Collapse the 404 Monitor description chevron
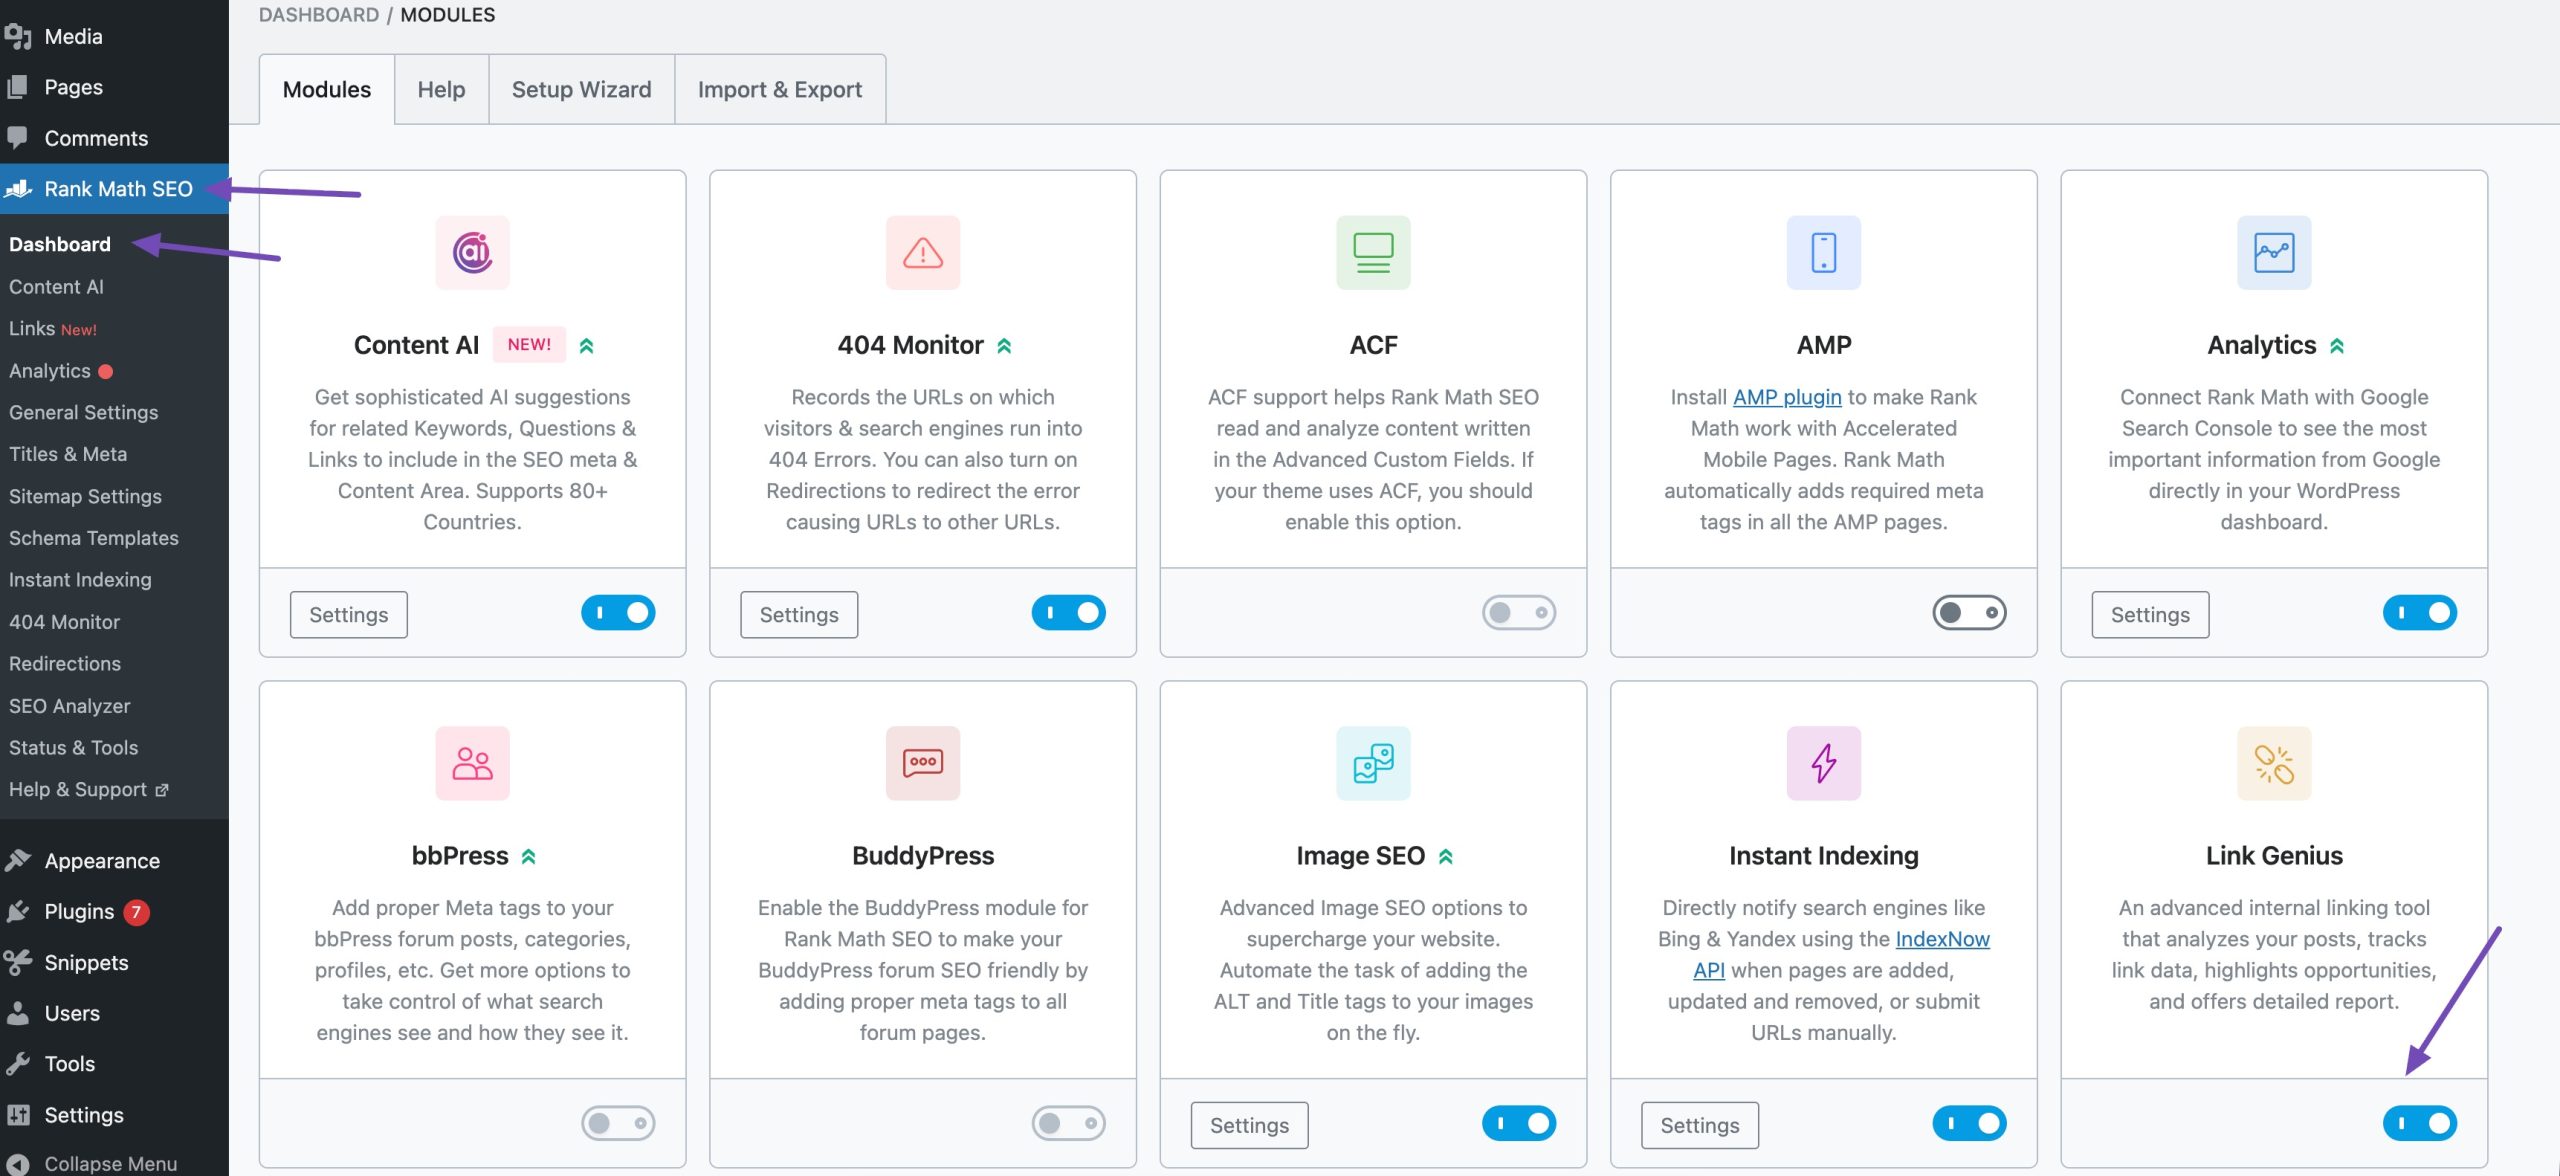This screenshot has width=2560, height=1176. (x=1006, y=344)
